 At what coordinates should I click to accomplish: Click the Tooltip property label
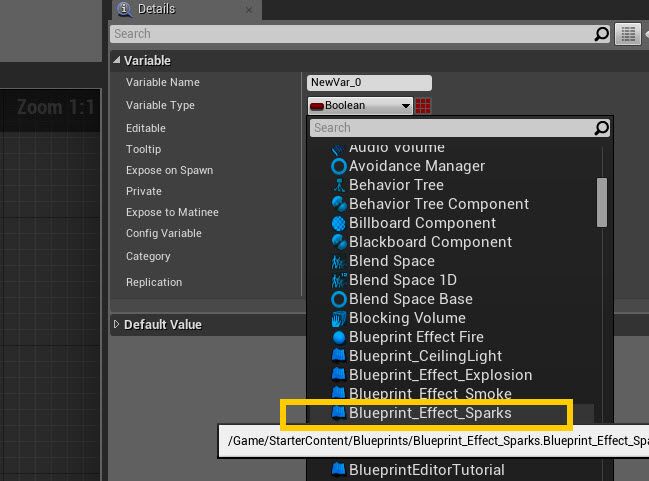tap(143, 149)
